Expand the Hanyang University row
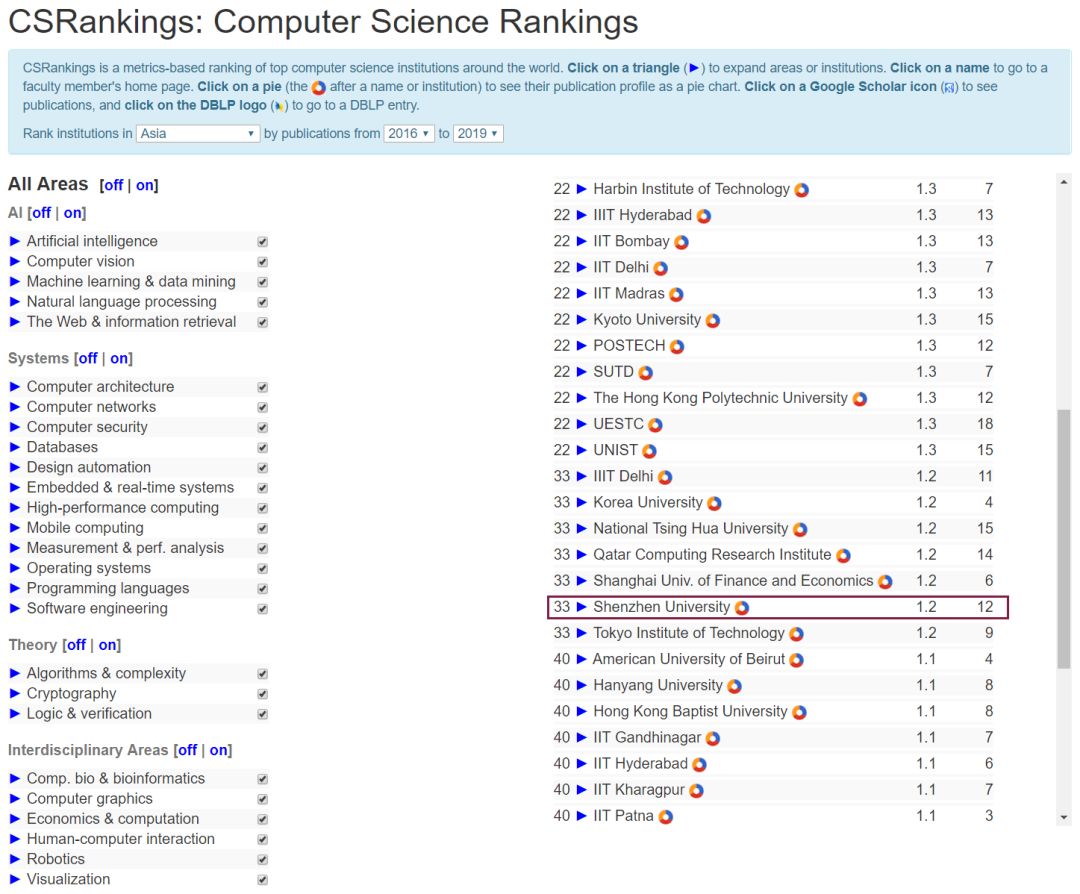Screen dimensions: 1080x894 (x=581, y=685)
